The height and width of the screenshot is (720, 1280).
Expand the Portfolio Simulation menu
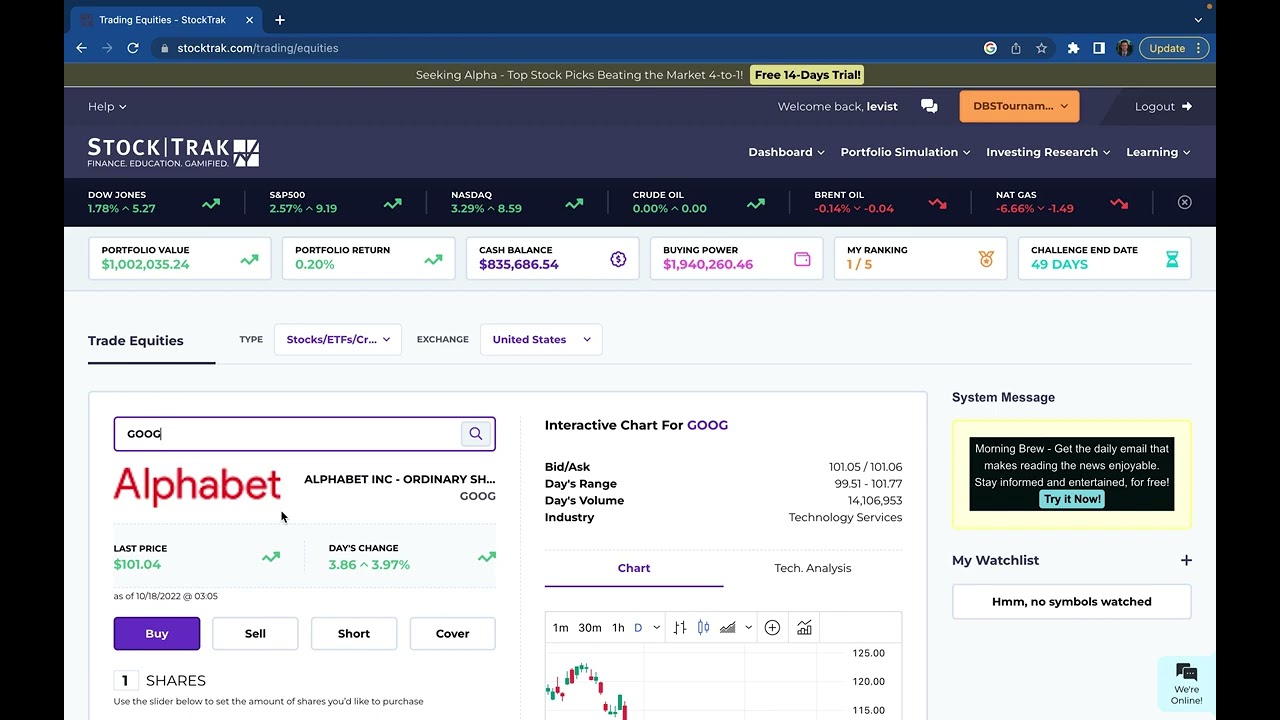tap(906, 152)
